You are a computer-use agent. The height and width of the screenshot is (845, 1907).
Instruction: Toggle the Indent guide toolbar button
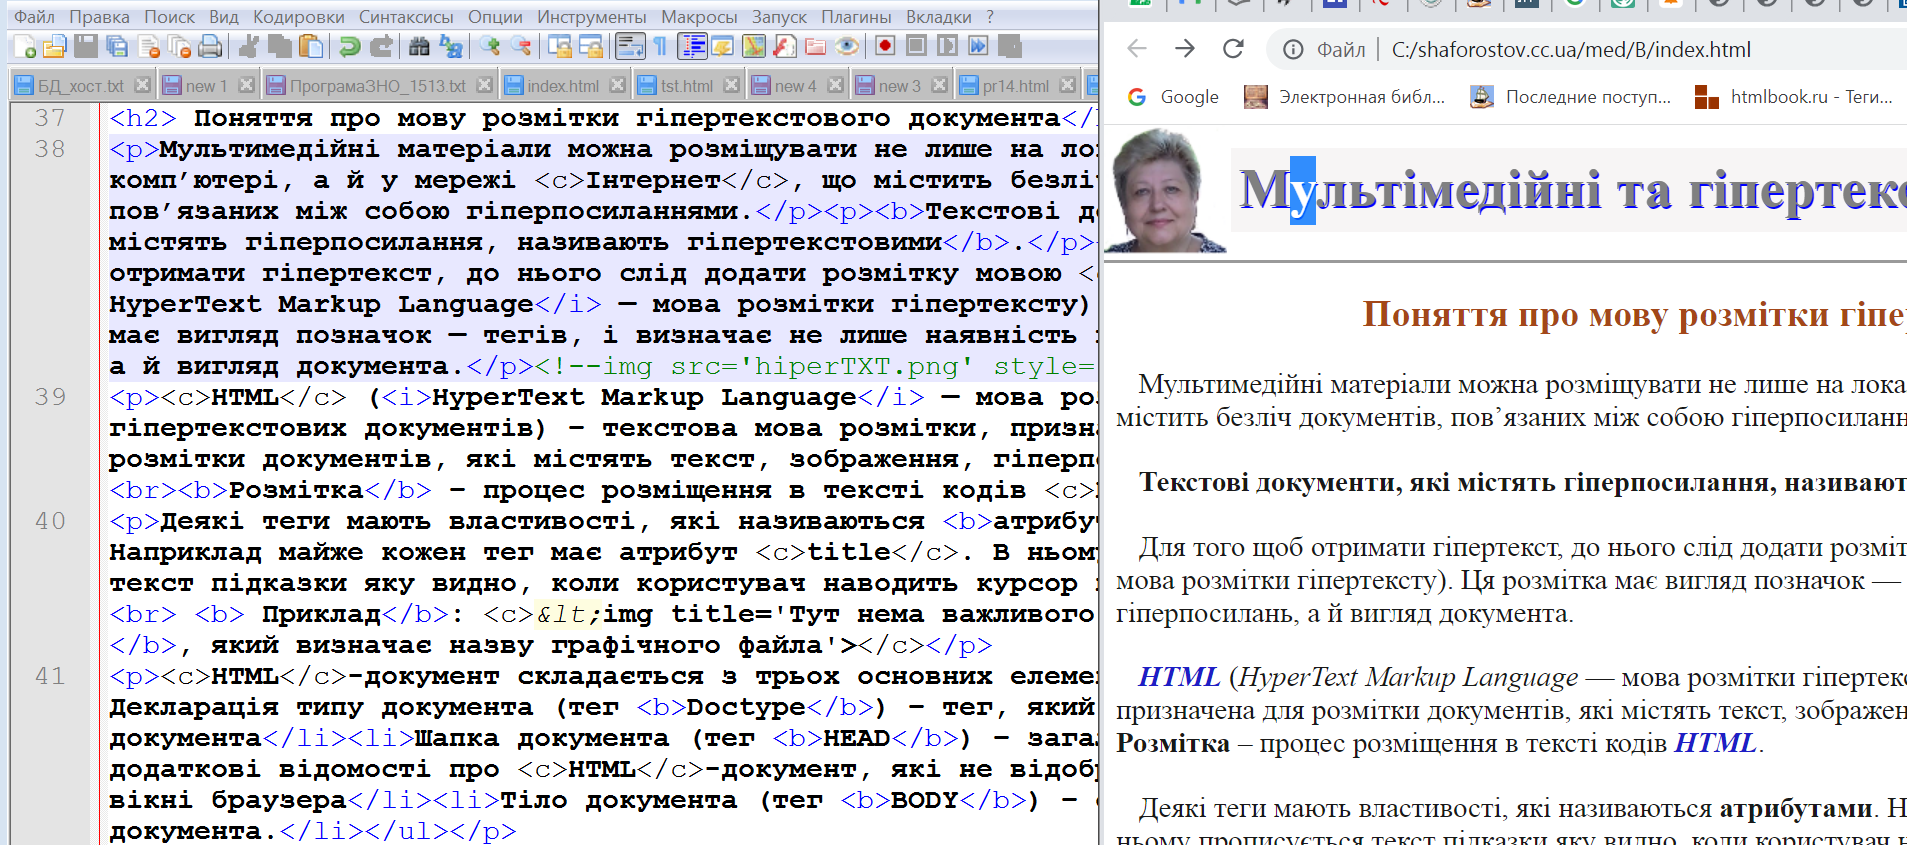click(x=692, y=46)
